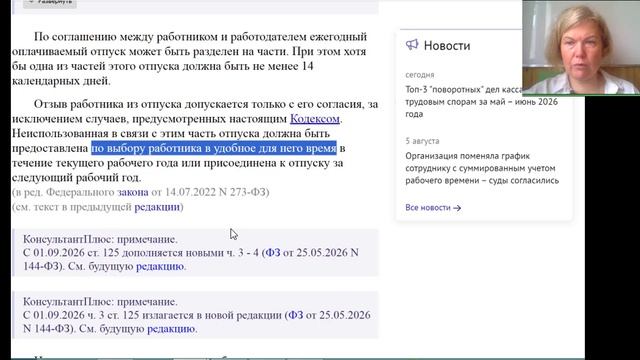Image resolution: width=640 pixels, height=360 pixels.
Task: Open the news about Организация поменяла график
Action: [482, 168]
